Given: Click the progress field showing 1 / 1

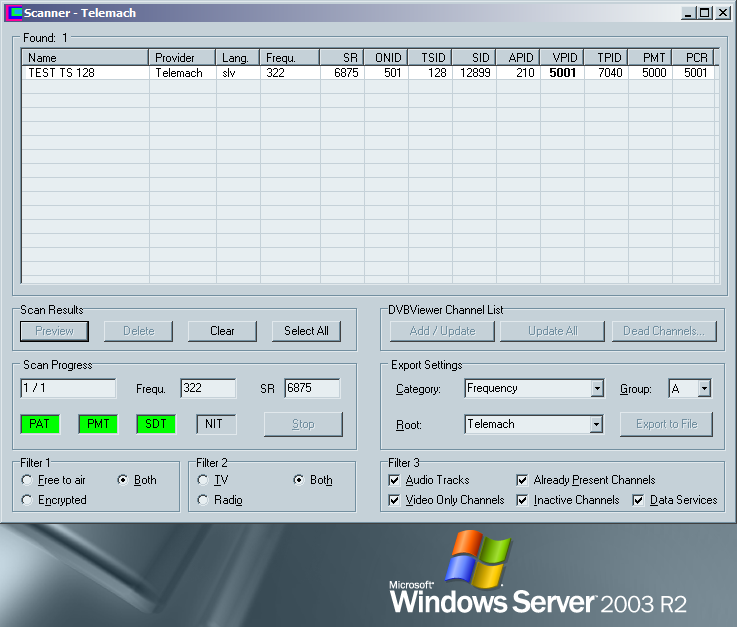Looking at the screenshot, I should click(68, 389).
